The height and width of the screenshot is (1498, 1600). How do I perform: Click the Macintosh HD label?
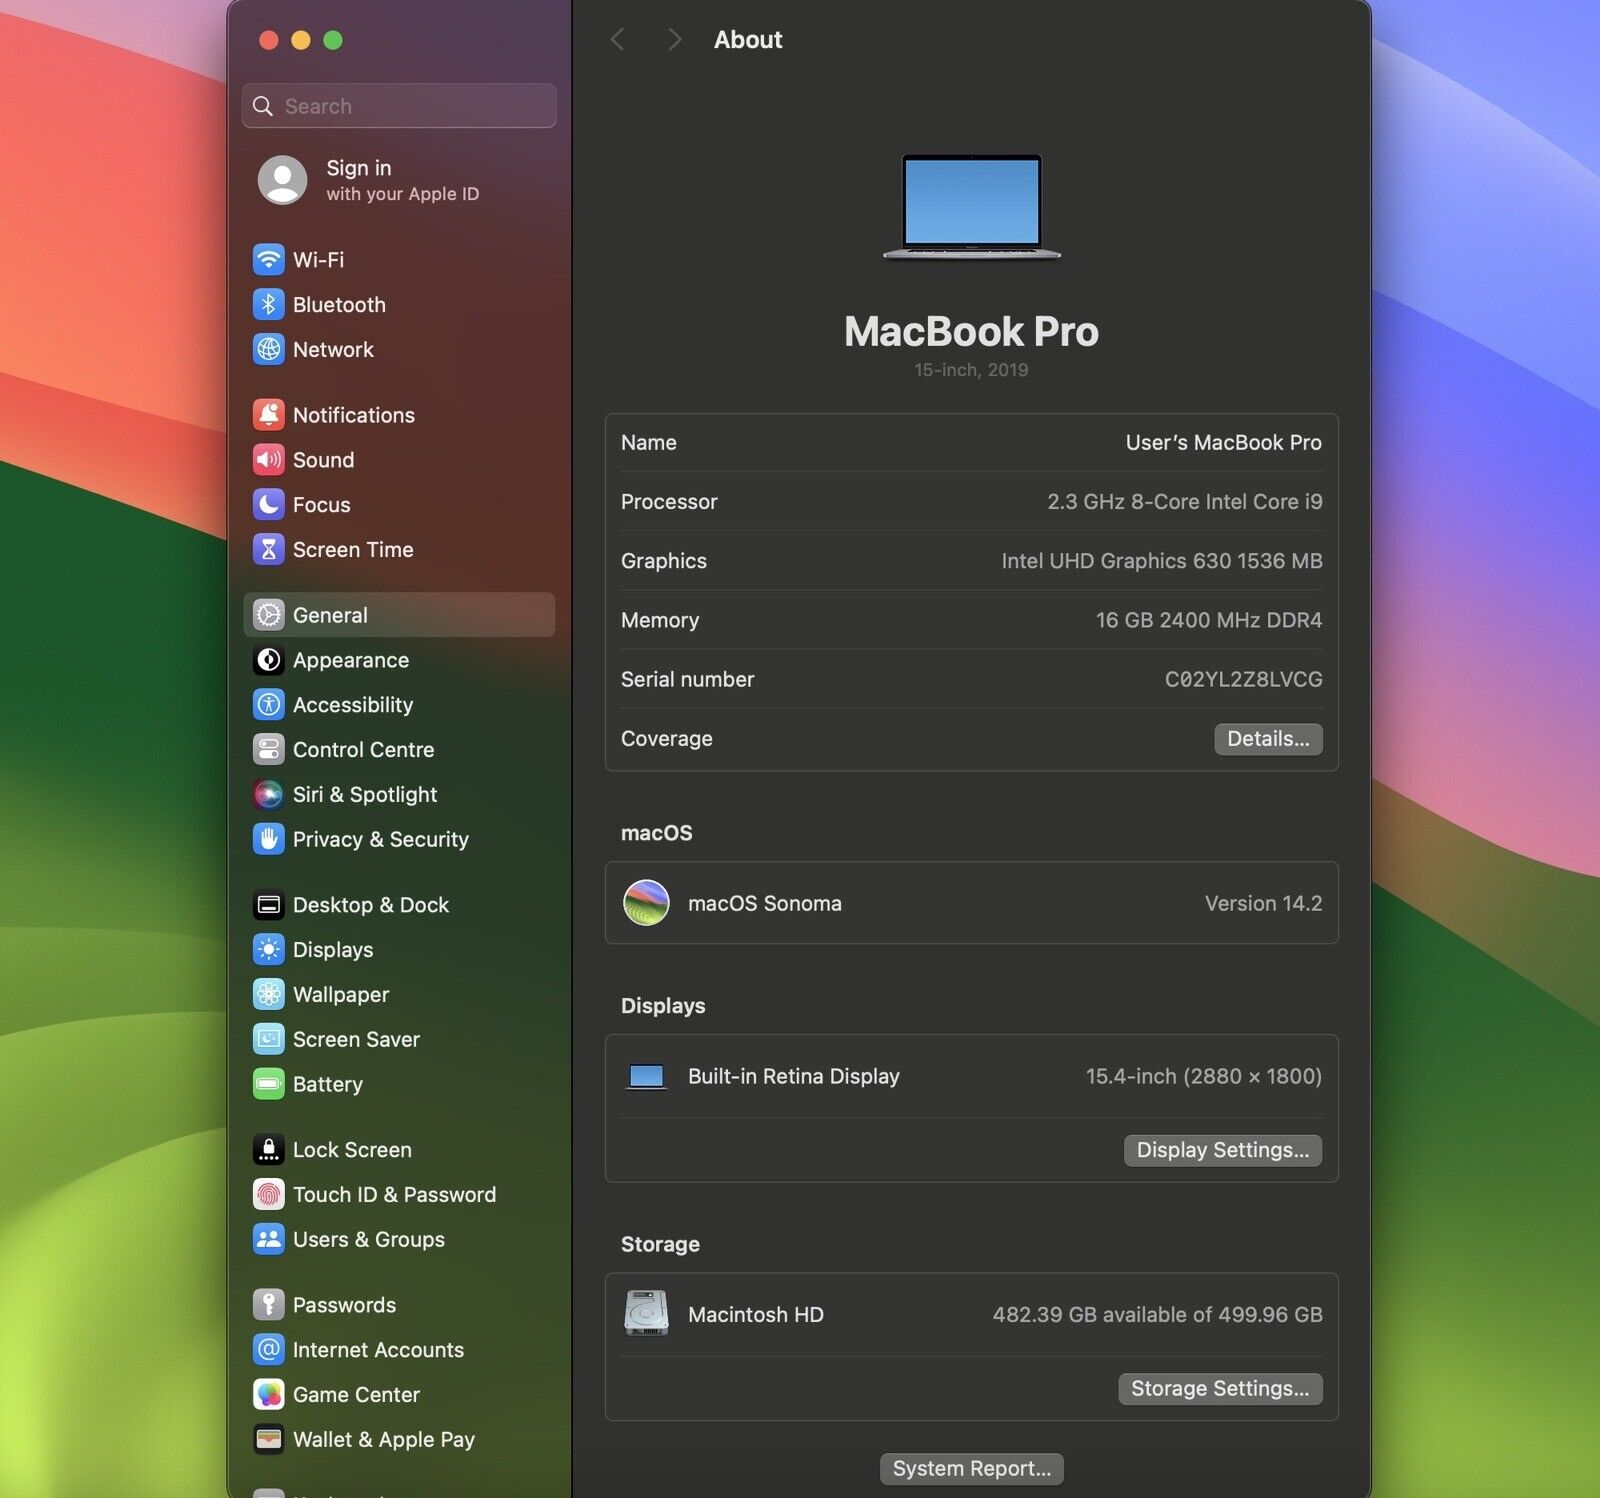click(756, 1315)
